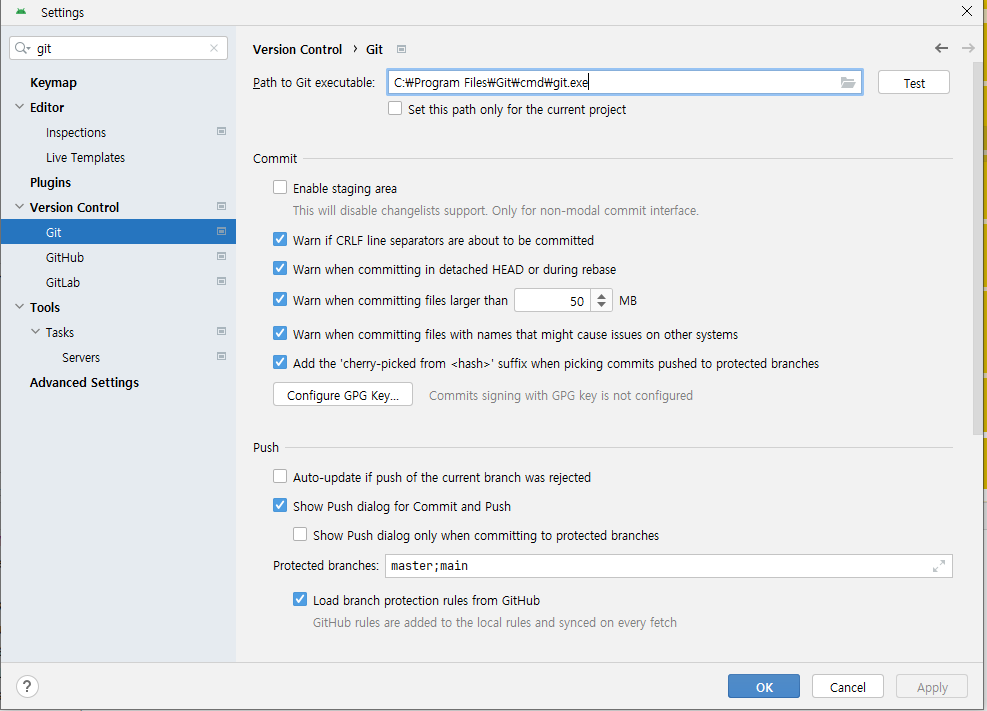Open Advanced Settings
Image resolution: width=987 pixels, height=711 pixels.
click(84, 383)
